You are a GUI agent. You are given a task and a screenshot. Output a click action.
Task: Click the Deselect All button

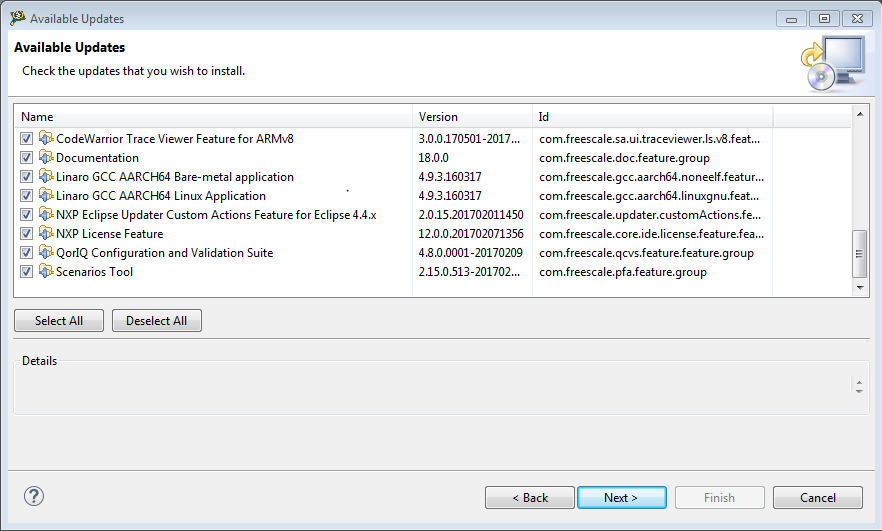pos(157,321)
